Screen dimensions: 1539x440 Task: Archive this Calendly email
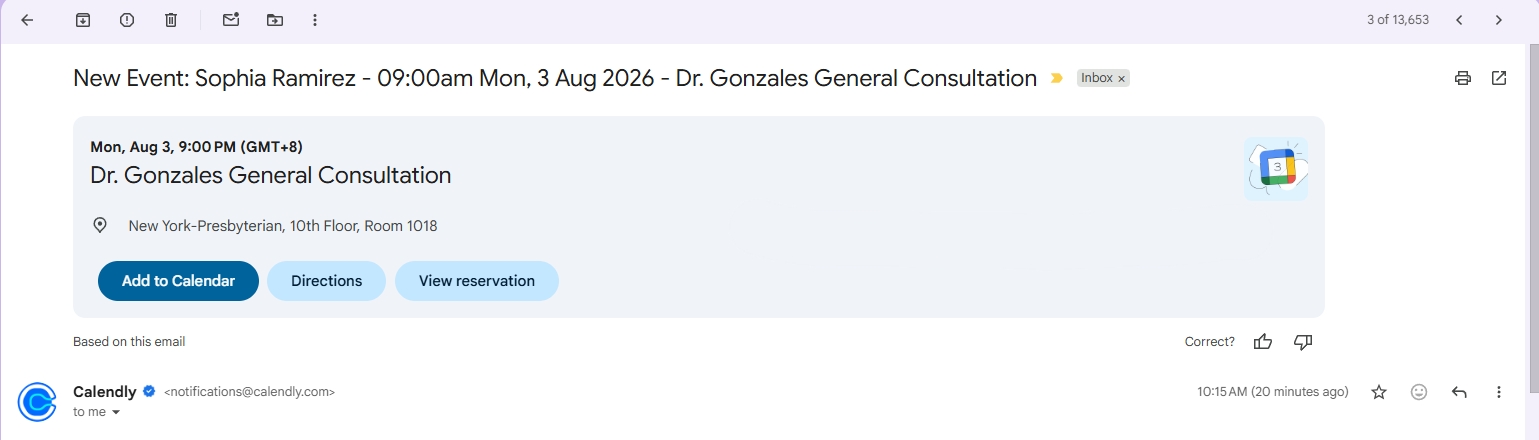83,20
